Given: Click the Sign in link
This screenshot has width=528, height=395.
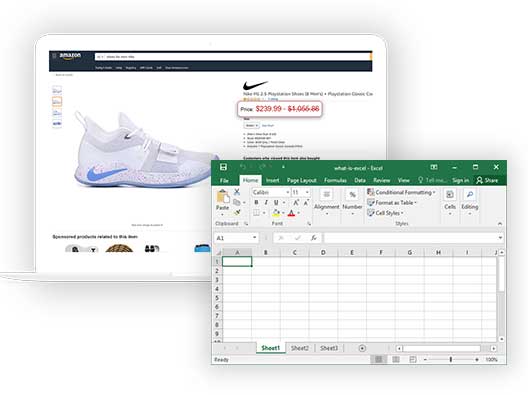Looking at the screenshot, I should 460,180.
